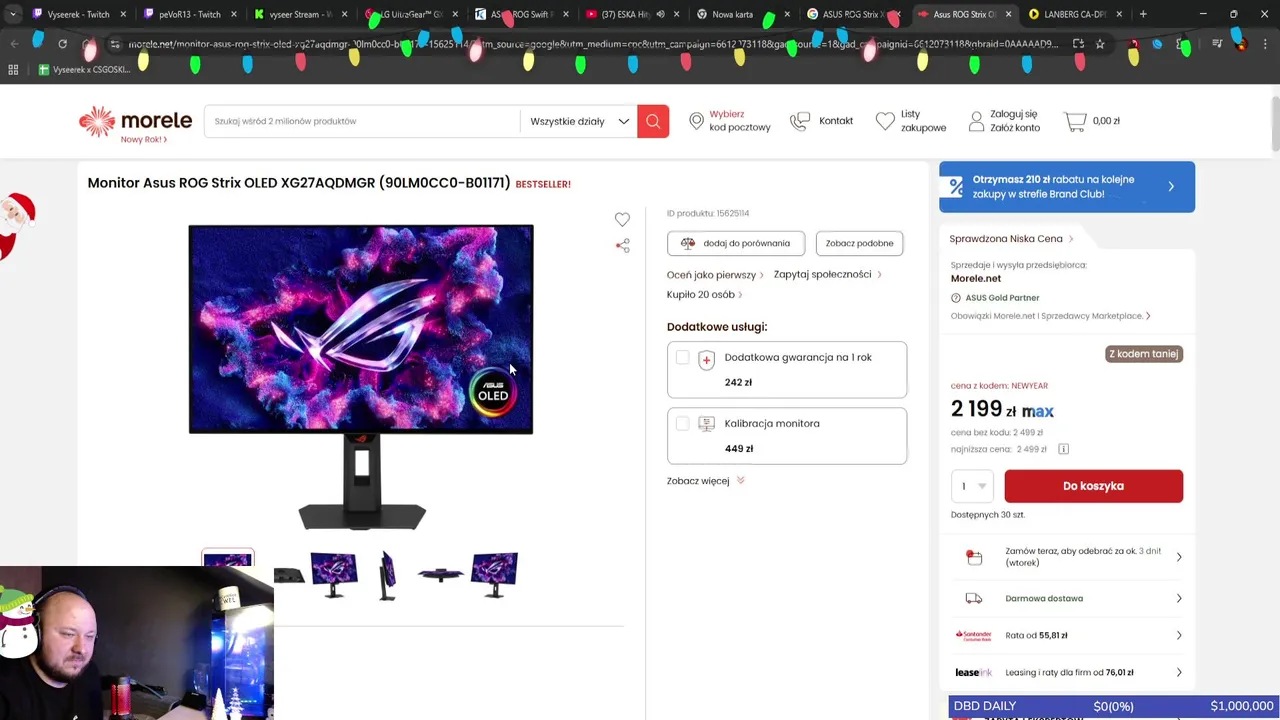
Task: Click the Z kodem taniej badge
Action: [x=1144, y=354]
